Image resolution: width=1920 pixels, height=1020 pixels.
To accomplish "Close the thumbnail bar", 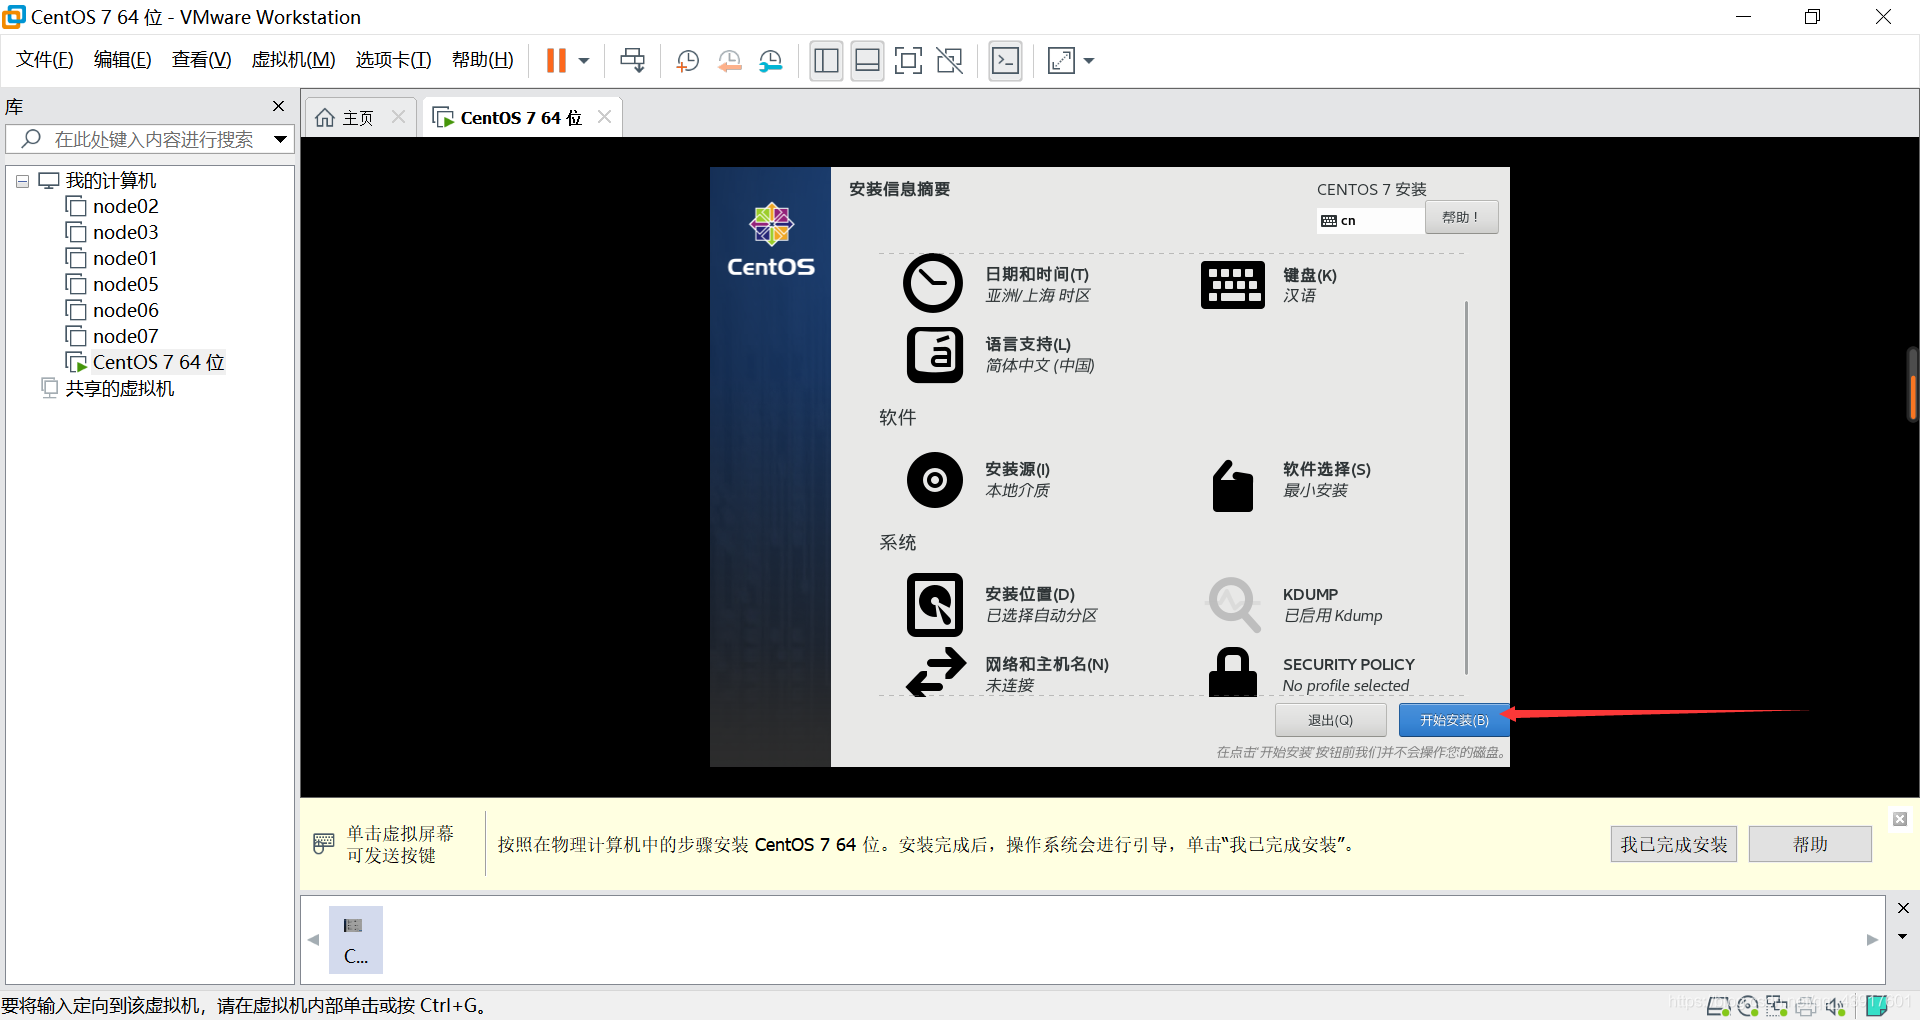I will pyautogui.click(x=1903, y=908).
